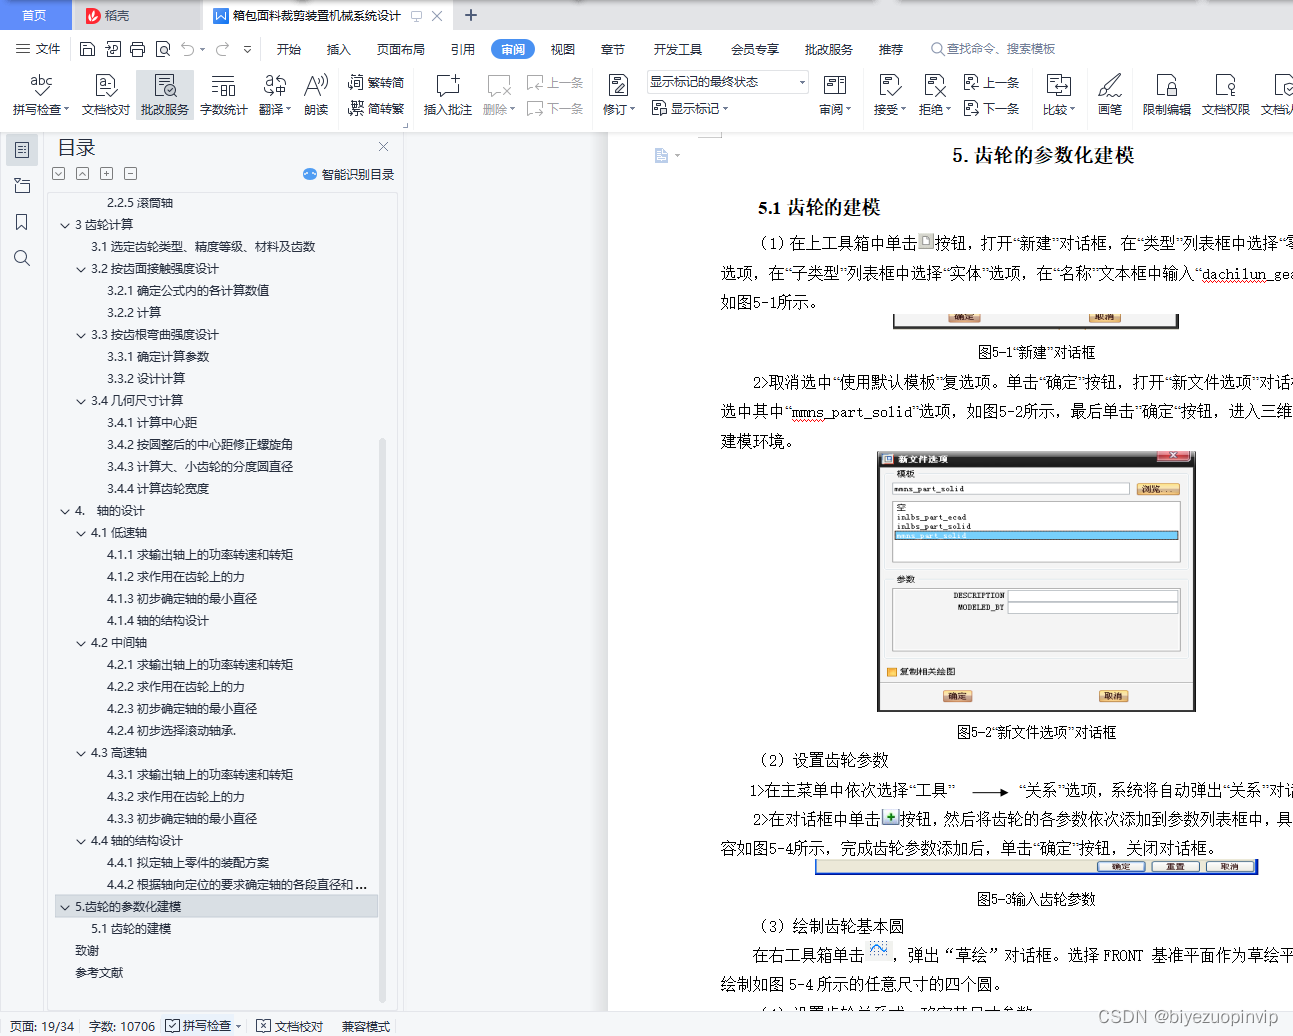Convert text with 繁转简 button
This screenshot has width=1293, height=1036.
pyautogui.click(x=376, y=83)
